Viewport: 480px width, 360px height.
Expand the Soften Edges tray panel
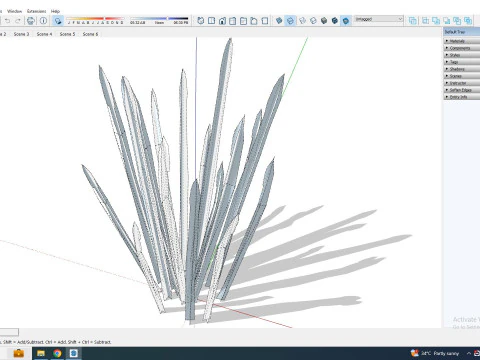coord(462,90)
